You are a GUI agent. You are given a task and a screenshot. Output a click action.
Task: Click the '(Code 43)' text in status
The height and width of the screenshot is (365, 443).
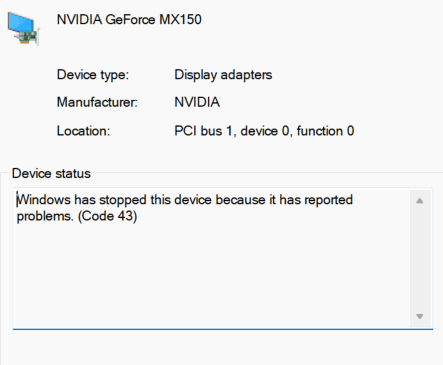click(x=107, y=216)
